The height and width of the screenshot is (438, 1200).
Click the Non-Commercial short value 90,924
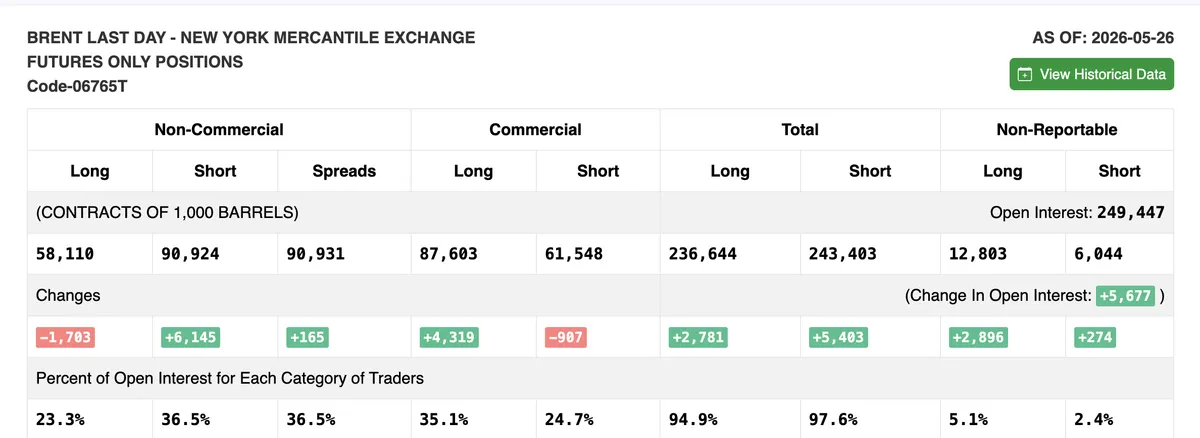(190, 254)
